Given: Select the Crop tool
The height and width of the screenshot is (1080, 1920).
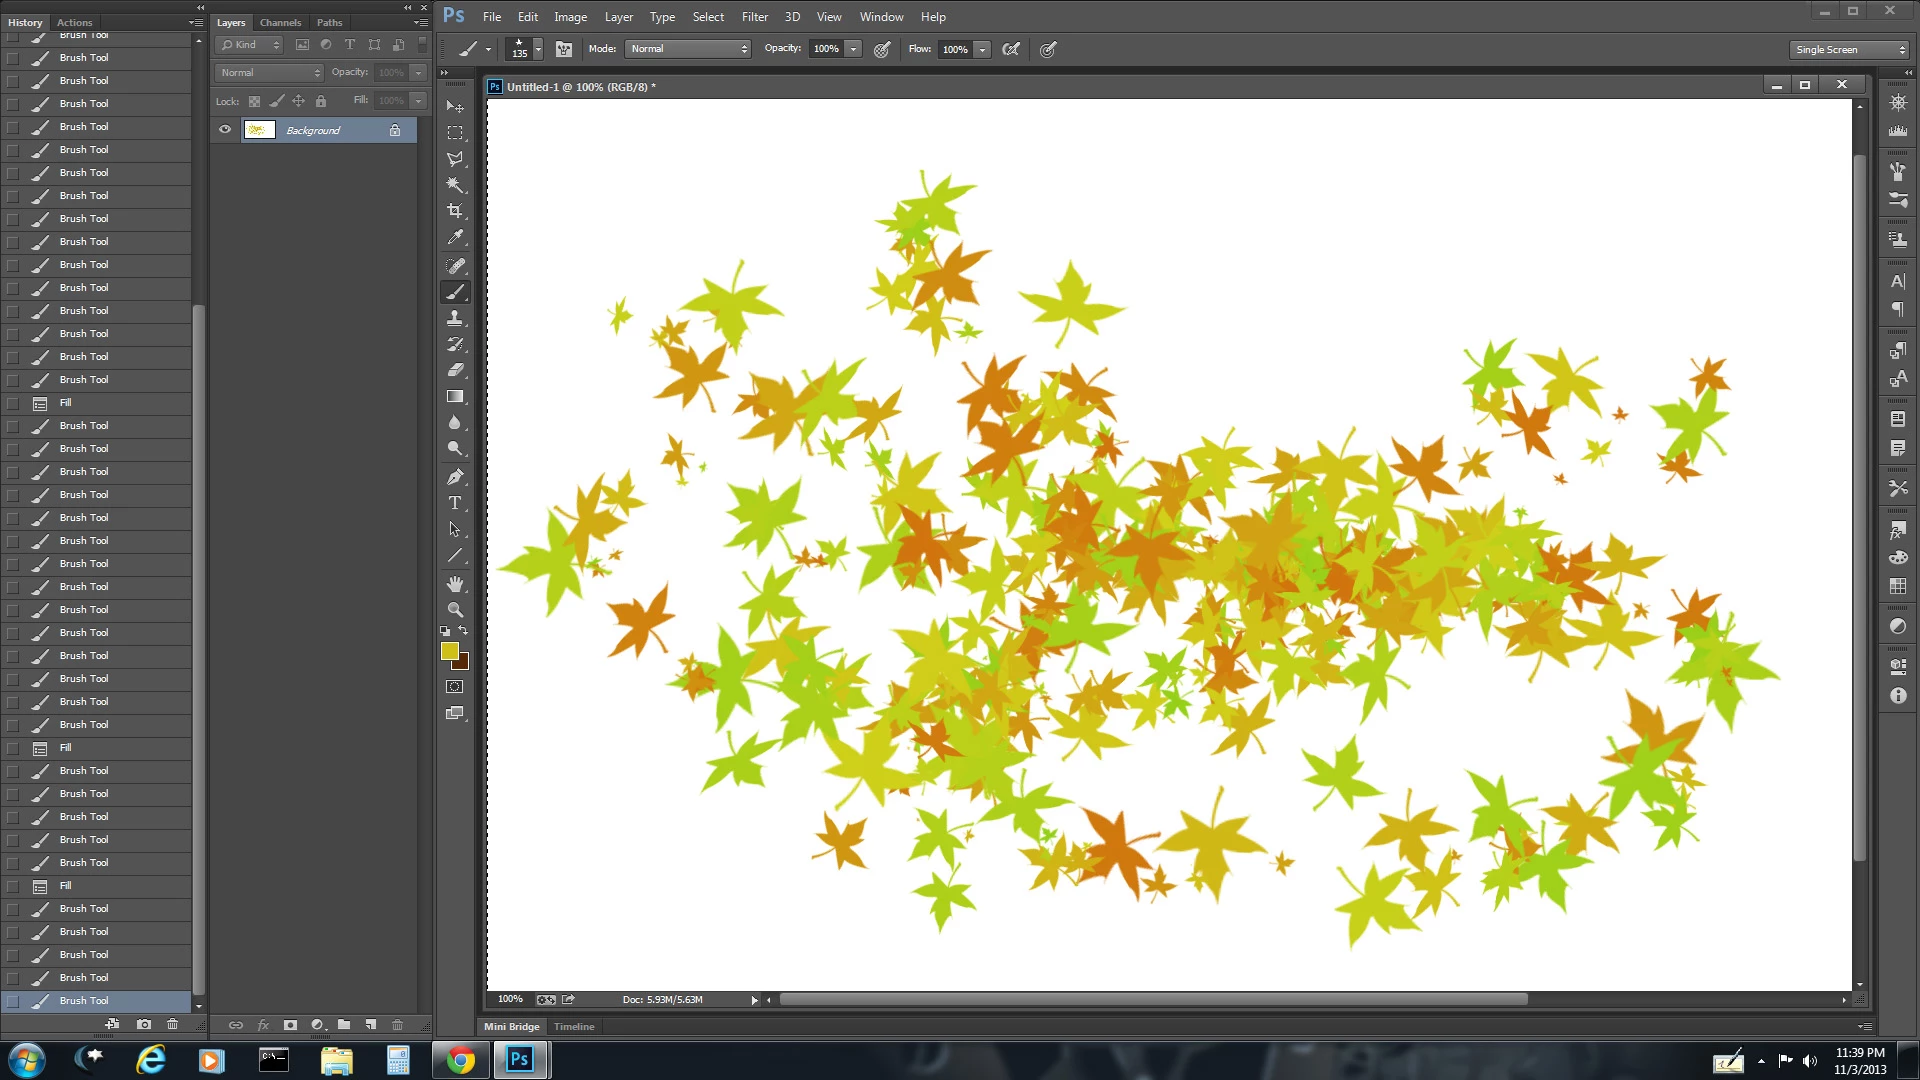Looking at the screenshot, I should pos(455,211).
